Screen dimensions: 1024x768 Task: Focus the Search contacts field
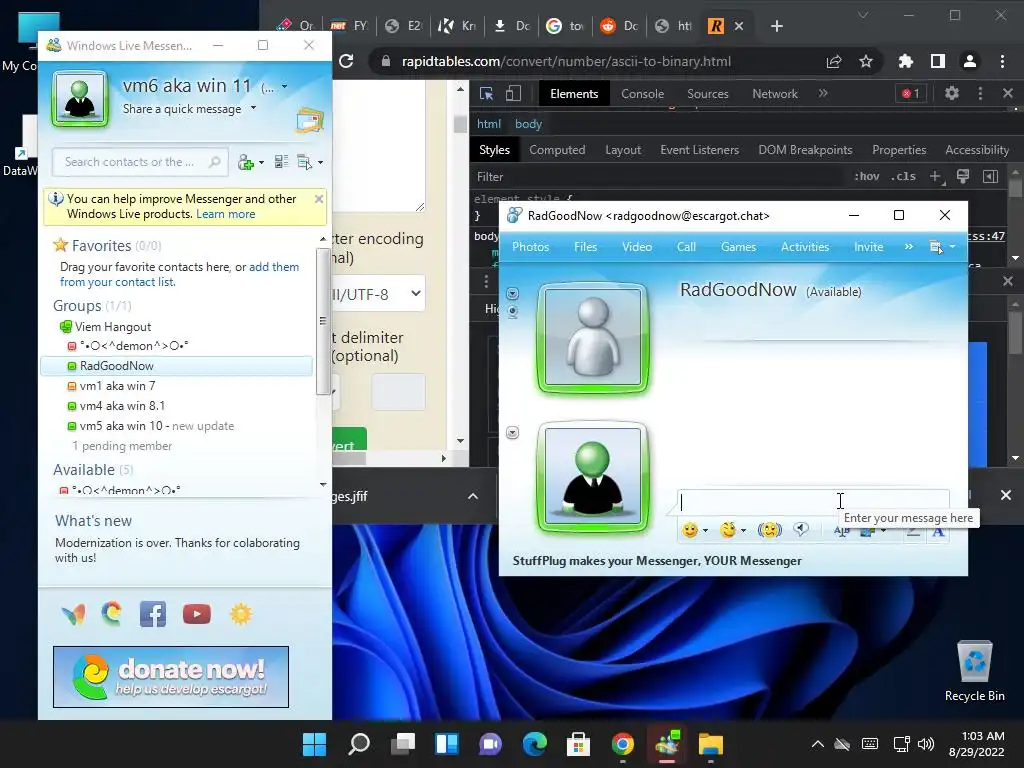(140, 161)
